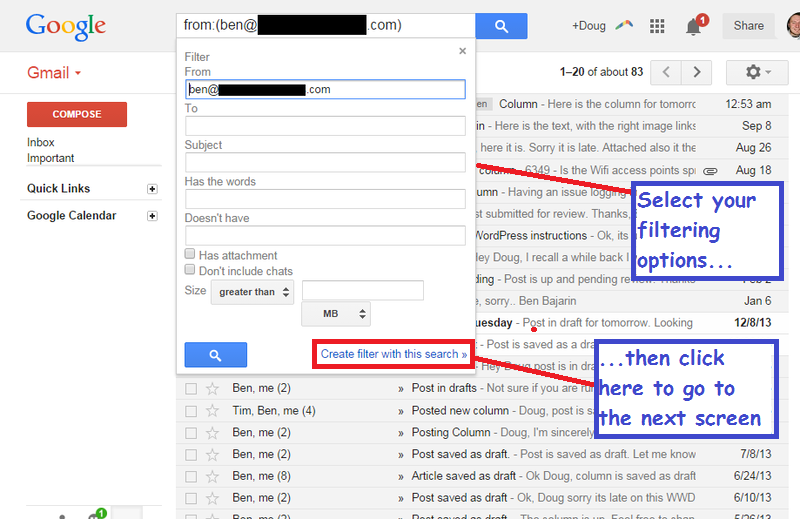Image resolution: width=800 pixels, height=519 pixels.
Task: Select the 'Tim, Ben, me (4)' conversation checkbox
Action: pos(191,411)
